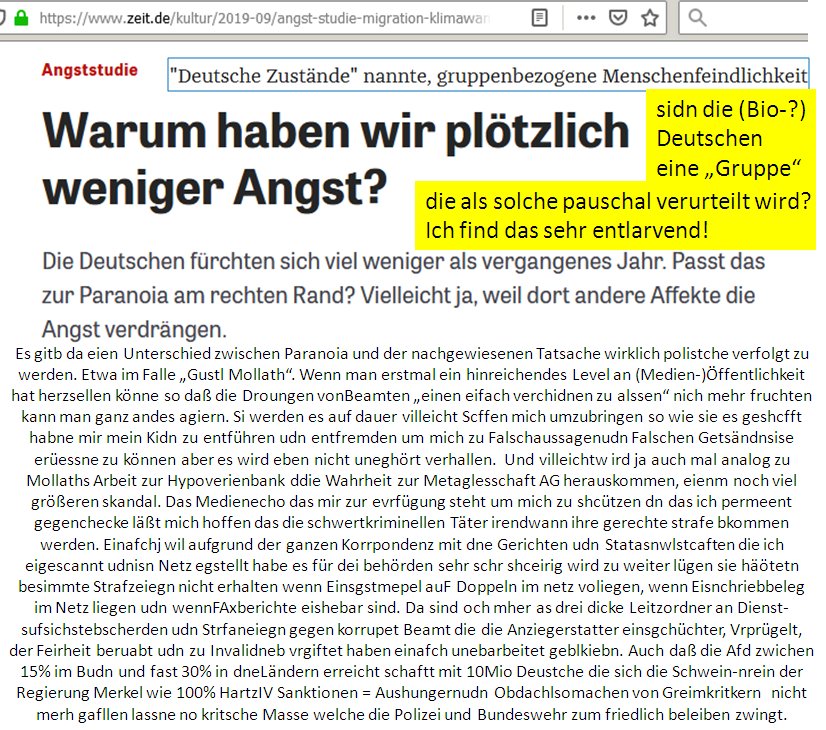Image resolution: width=826 pixels, height=730 pixels.
Task: Click the Save to Pocket icon
Action: 617,18
